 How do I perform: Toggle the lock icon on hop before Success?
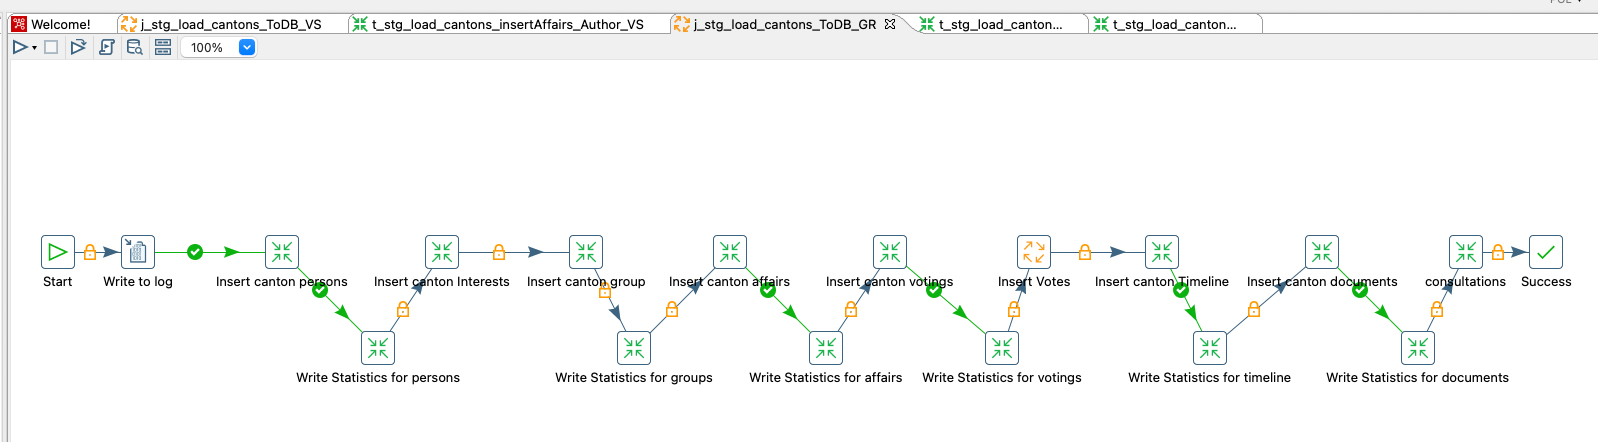[x=1498, y=252]
